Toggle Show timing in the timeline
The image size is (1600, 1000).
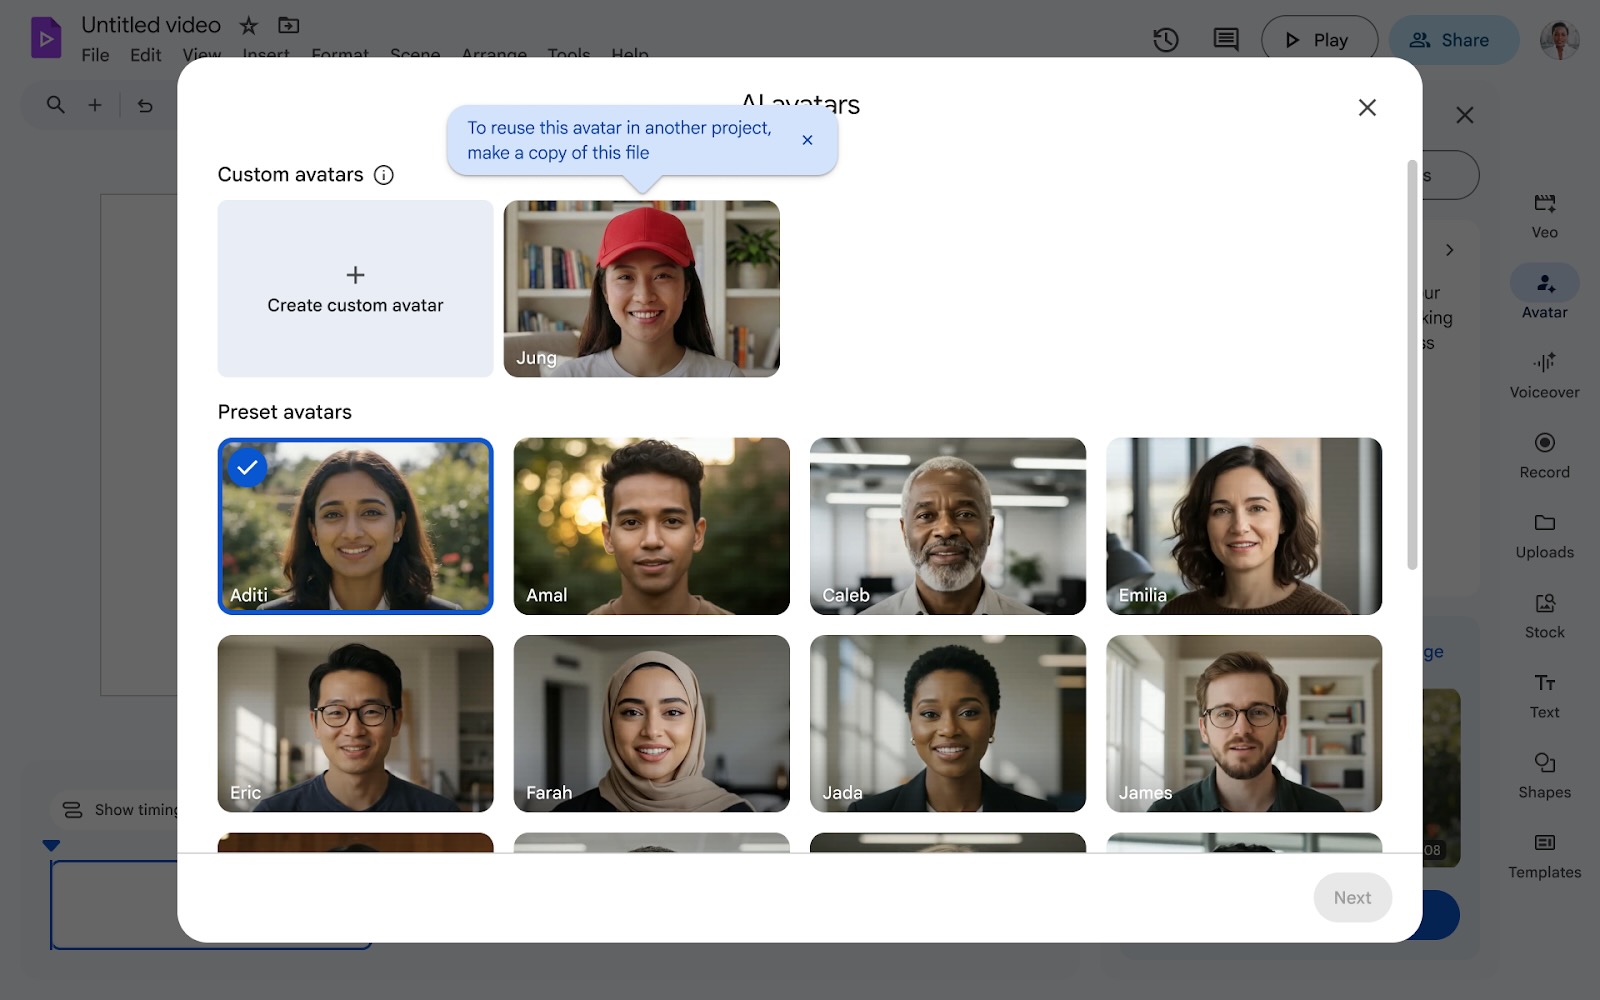tap(118, 810)
